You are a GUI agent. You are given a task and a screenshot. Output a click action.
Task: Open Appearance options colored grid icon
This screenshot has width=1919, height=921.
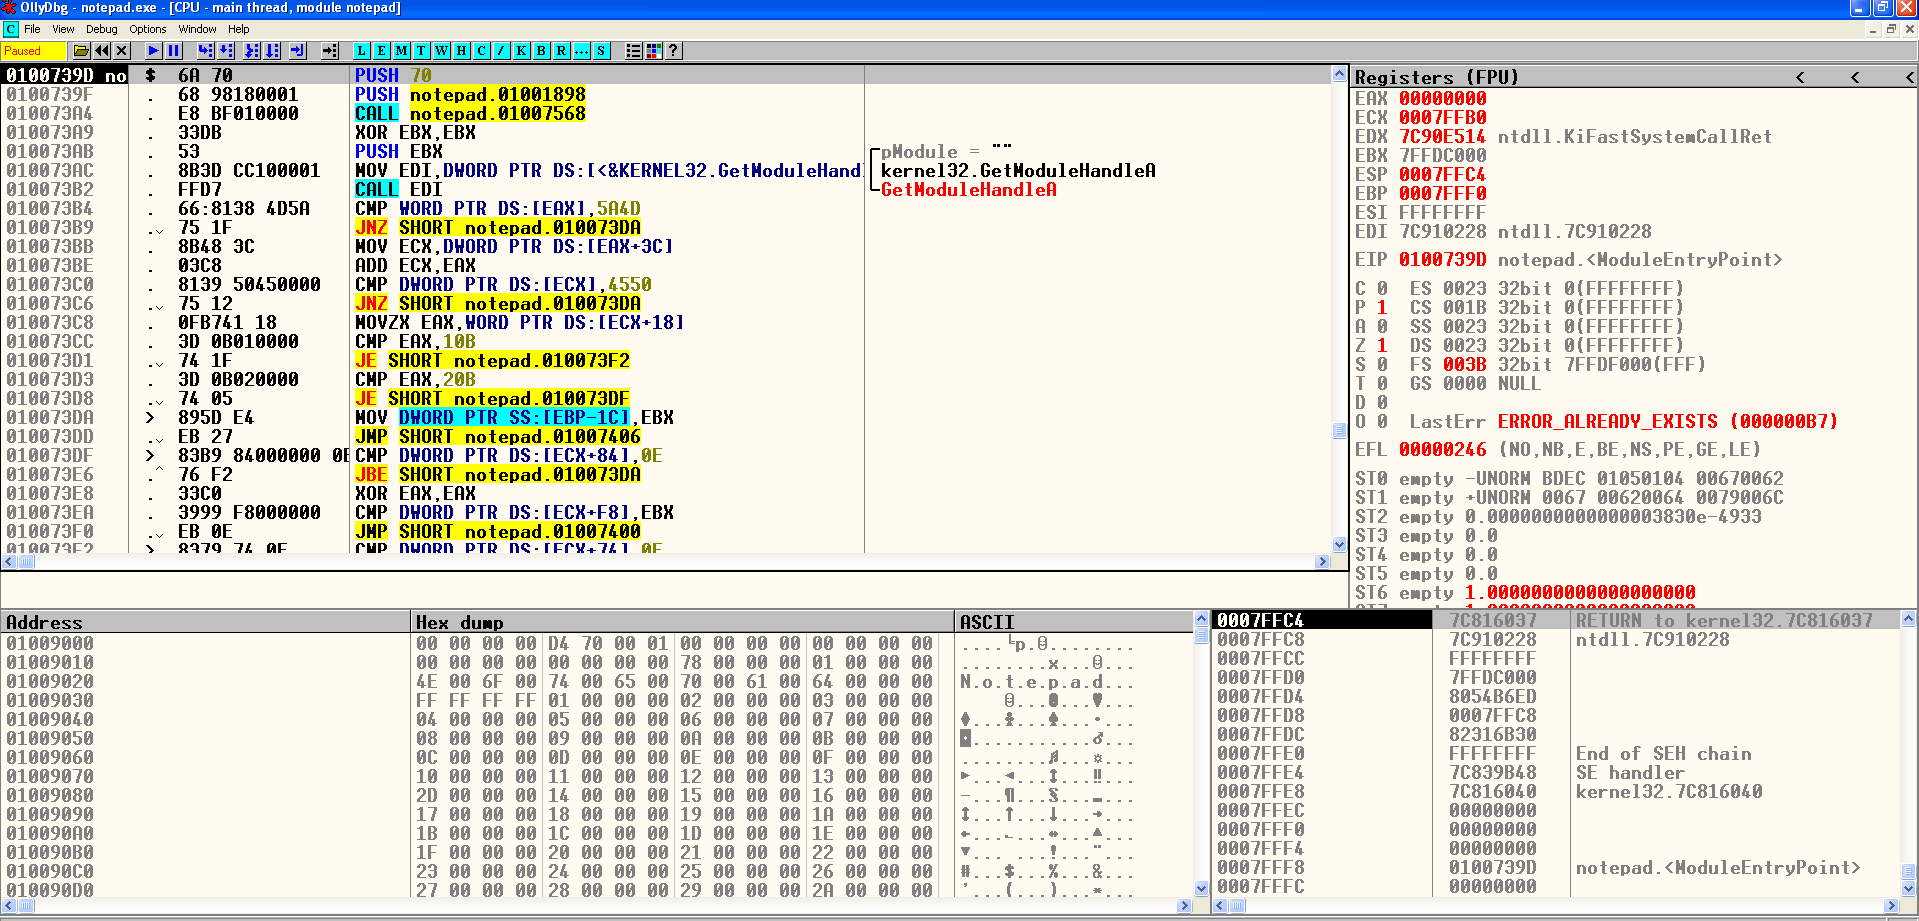tap(654, 50)
